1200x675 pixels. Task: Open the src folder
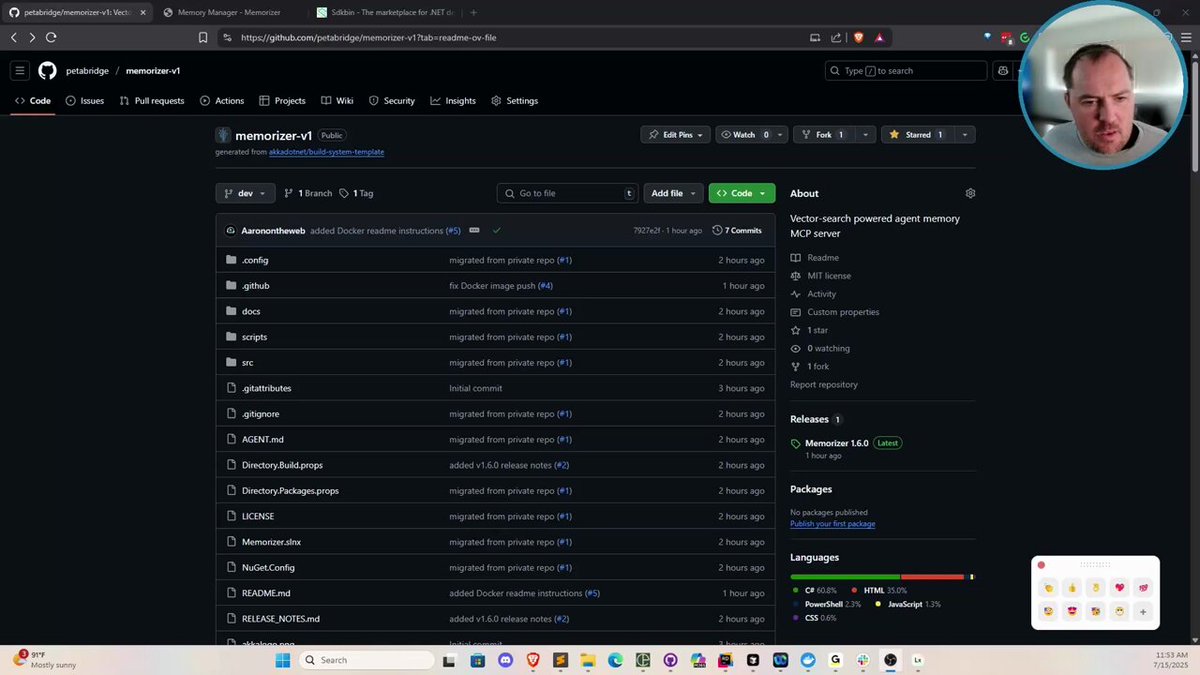pyautogui.click(x=247, y=363)
